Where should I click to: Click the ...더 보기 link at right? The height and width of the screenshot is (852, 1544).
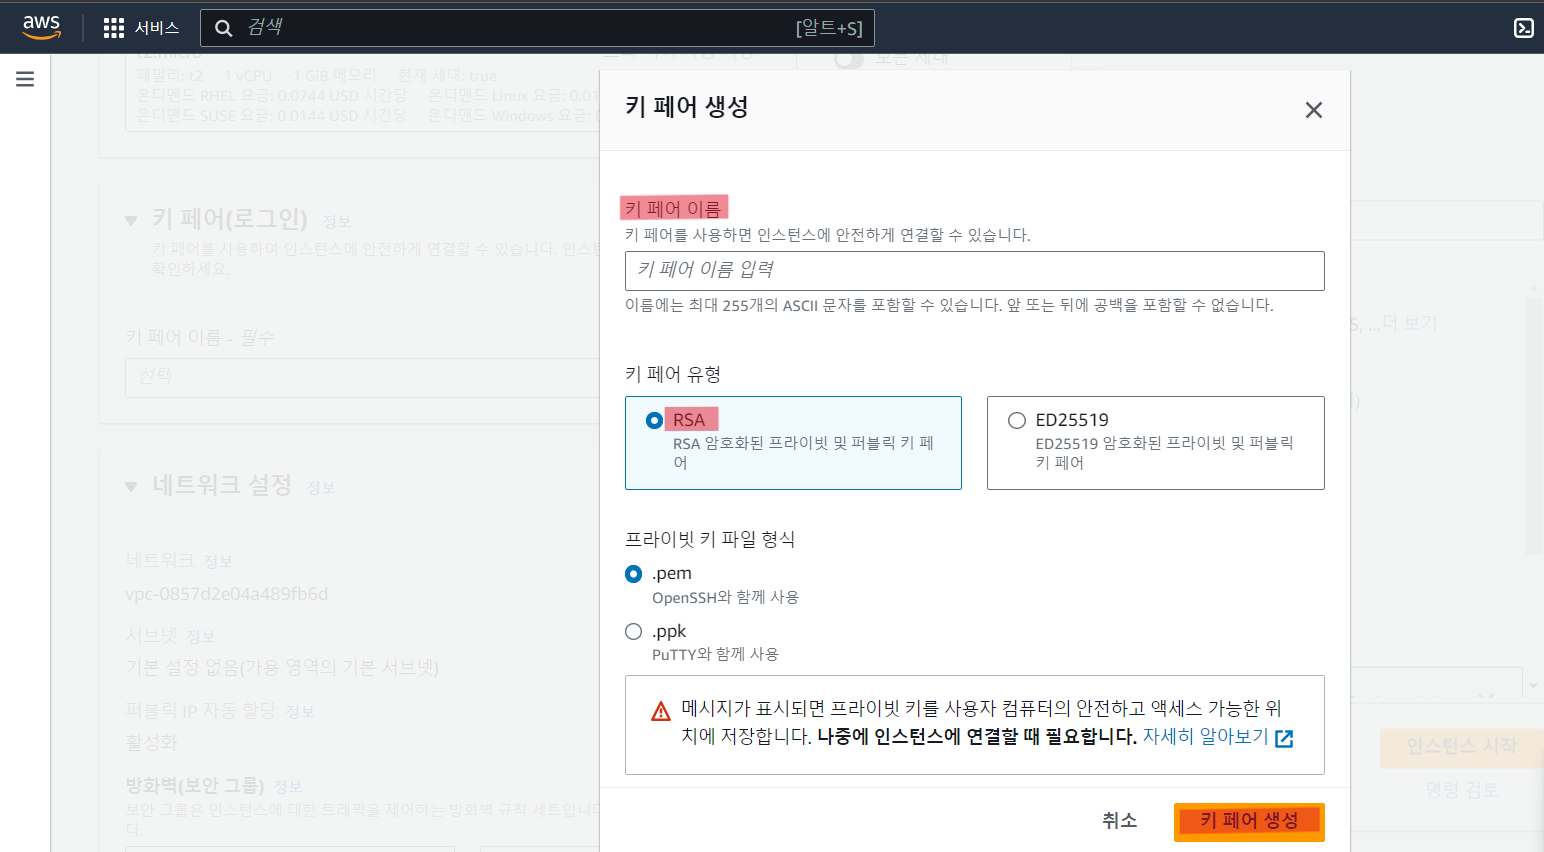click(x=1402, y=323)
